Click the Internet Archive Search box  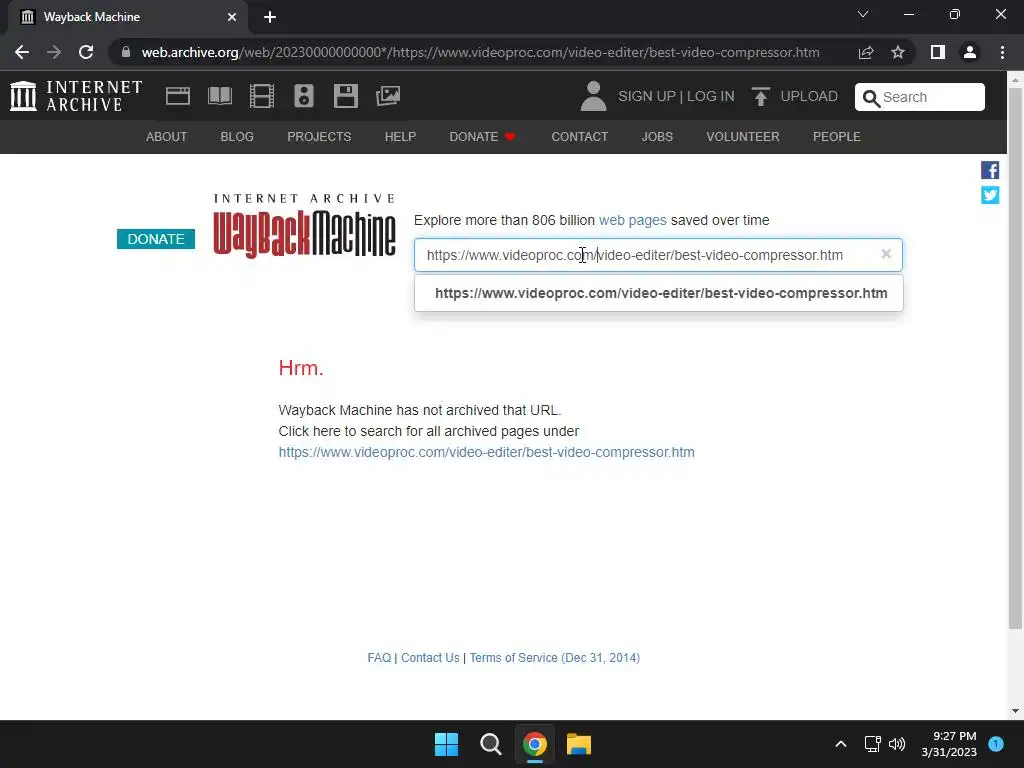[920, 97]
